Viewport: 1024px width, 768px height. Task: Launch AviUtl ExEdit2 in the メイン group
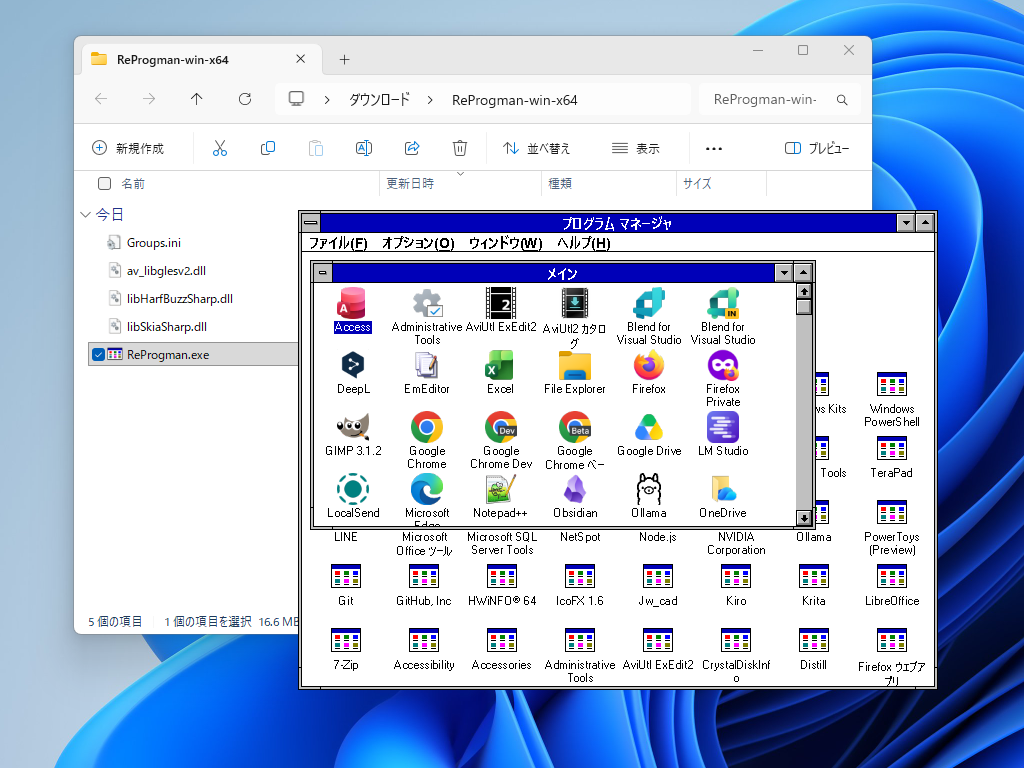pyautogui.click(x=501, y=311)
